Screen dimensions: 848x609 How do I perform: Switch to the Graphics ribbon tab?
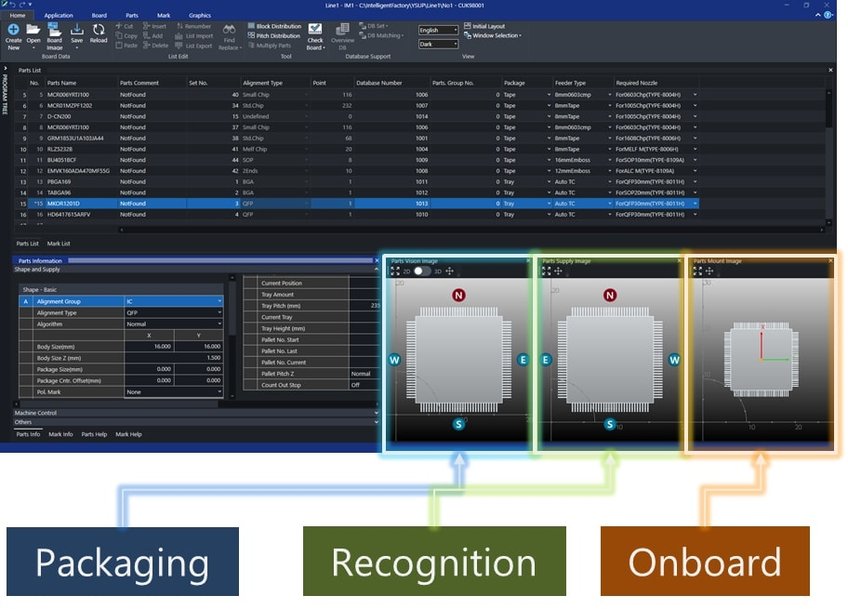point(200,15)
